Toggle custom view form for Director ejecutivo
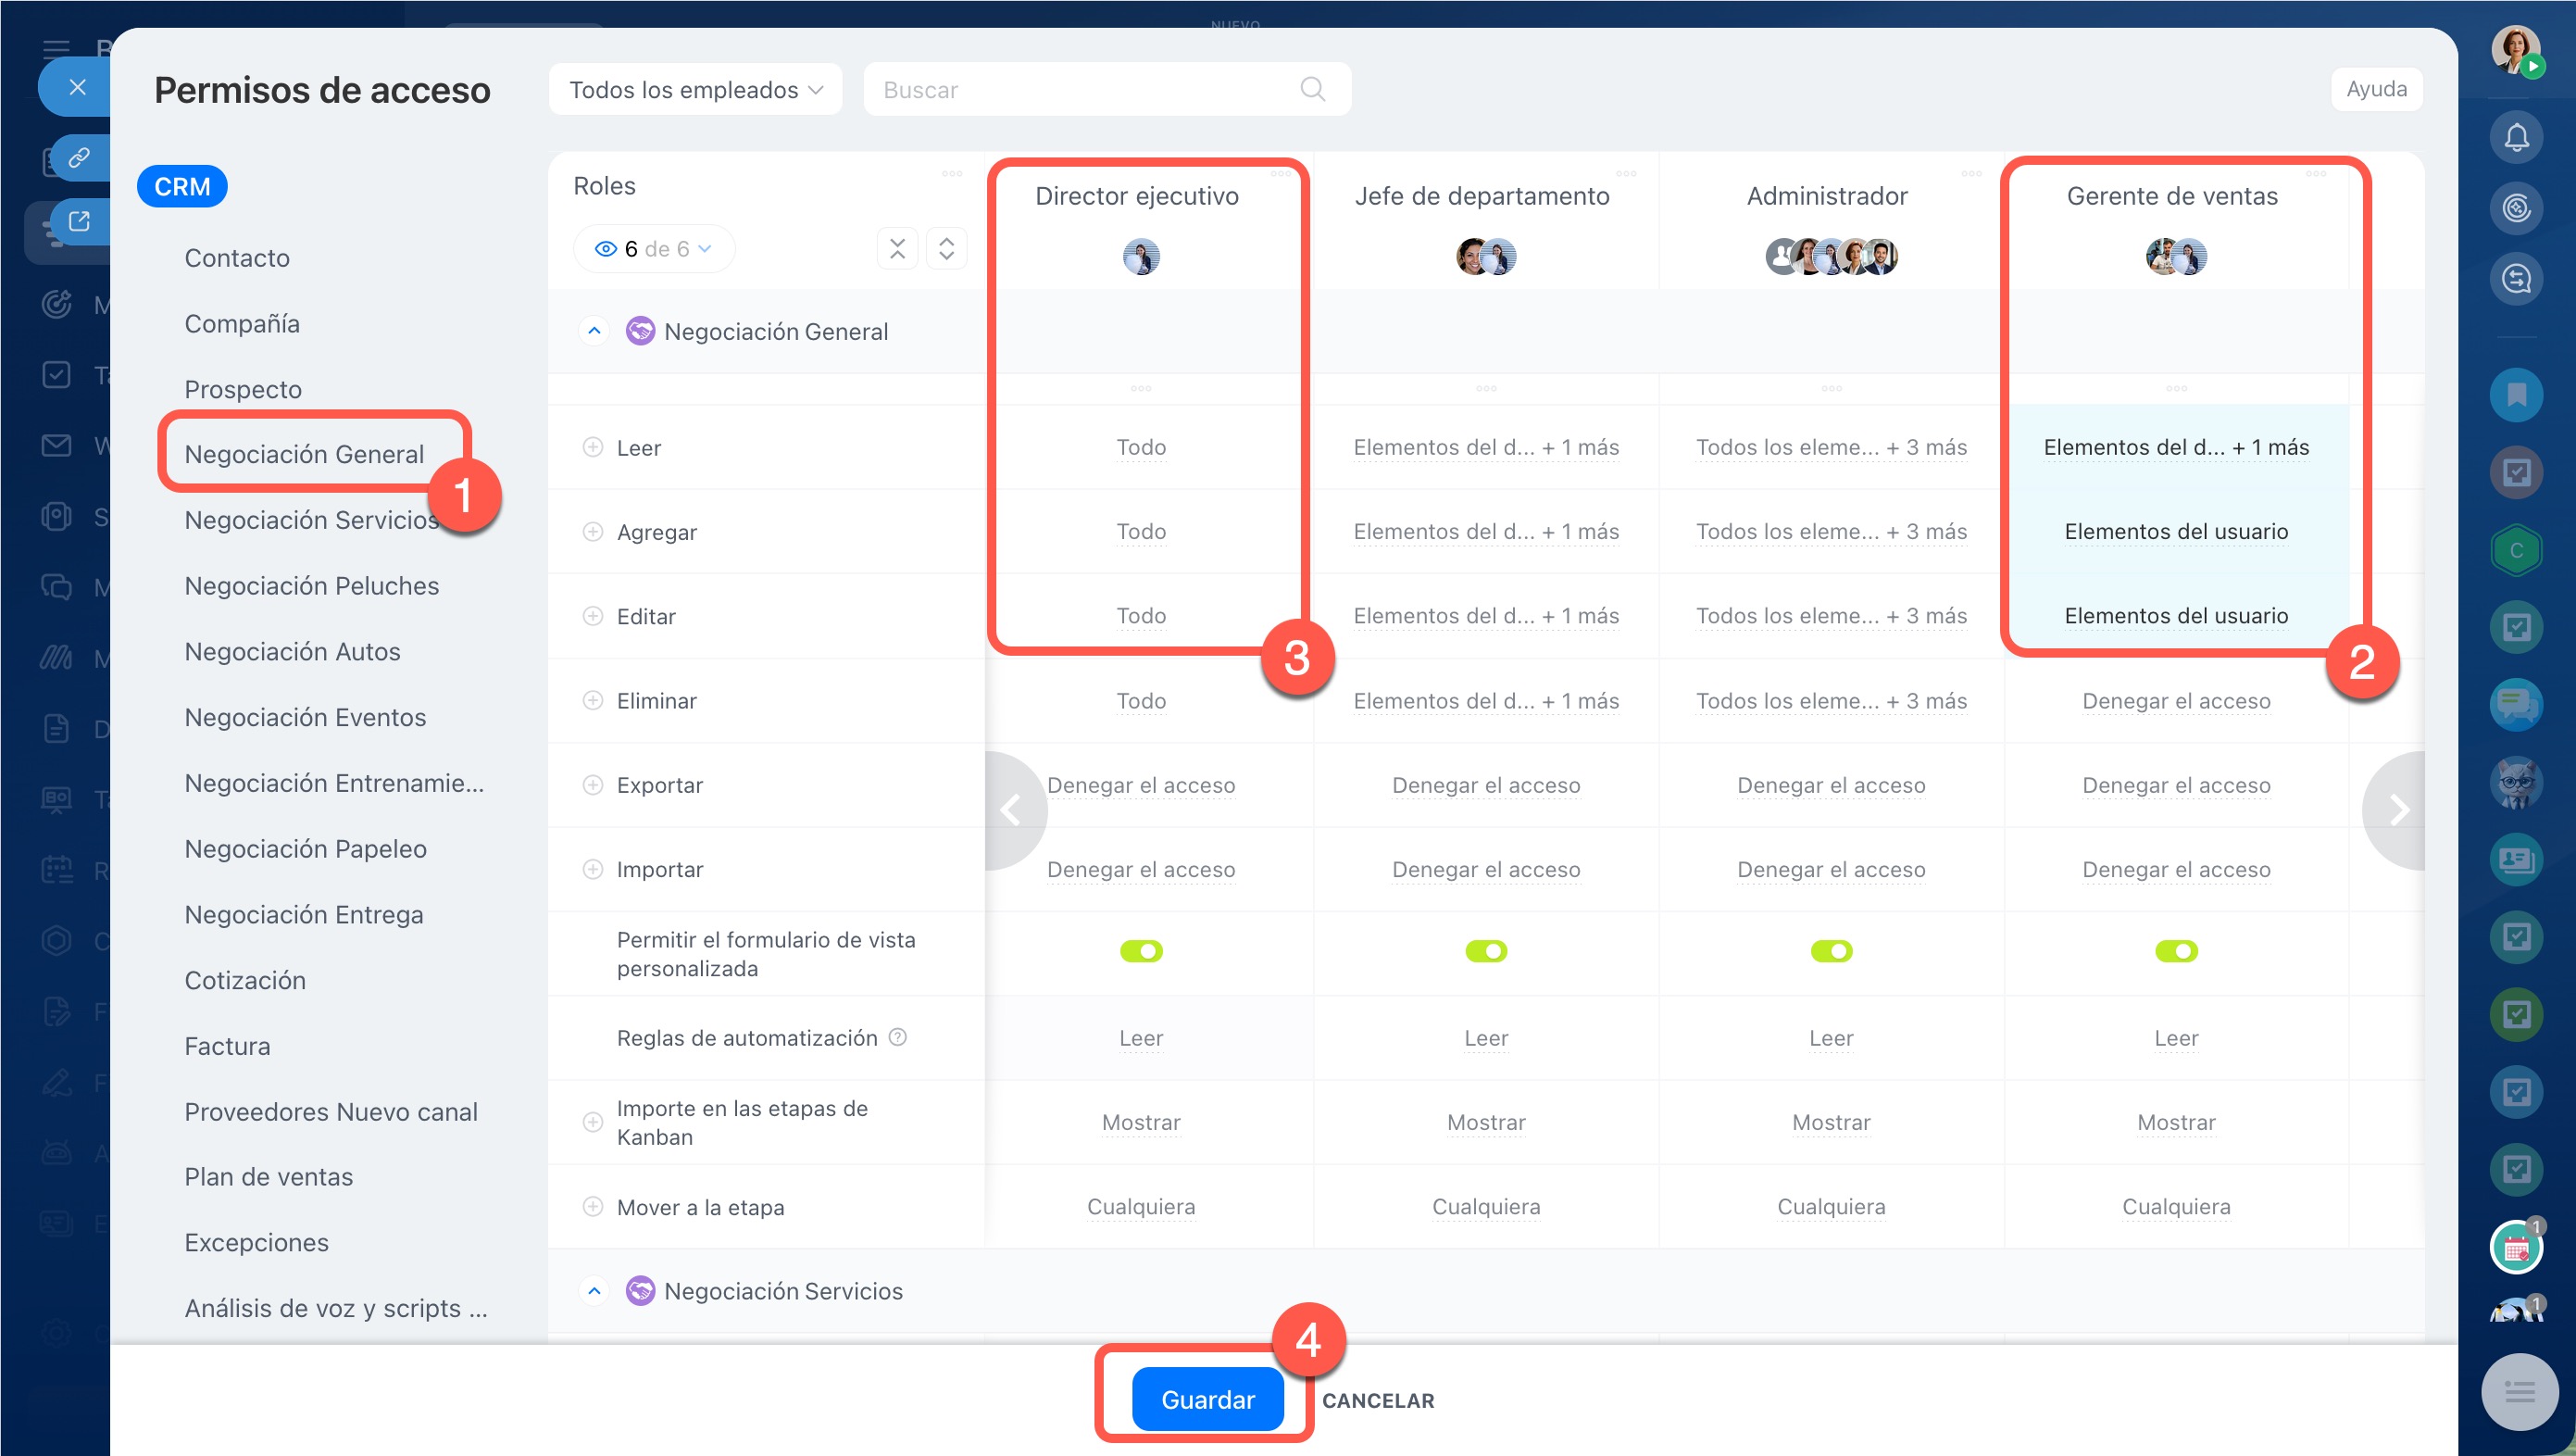The image size is (2576, 1456). click(1141, 951)
